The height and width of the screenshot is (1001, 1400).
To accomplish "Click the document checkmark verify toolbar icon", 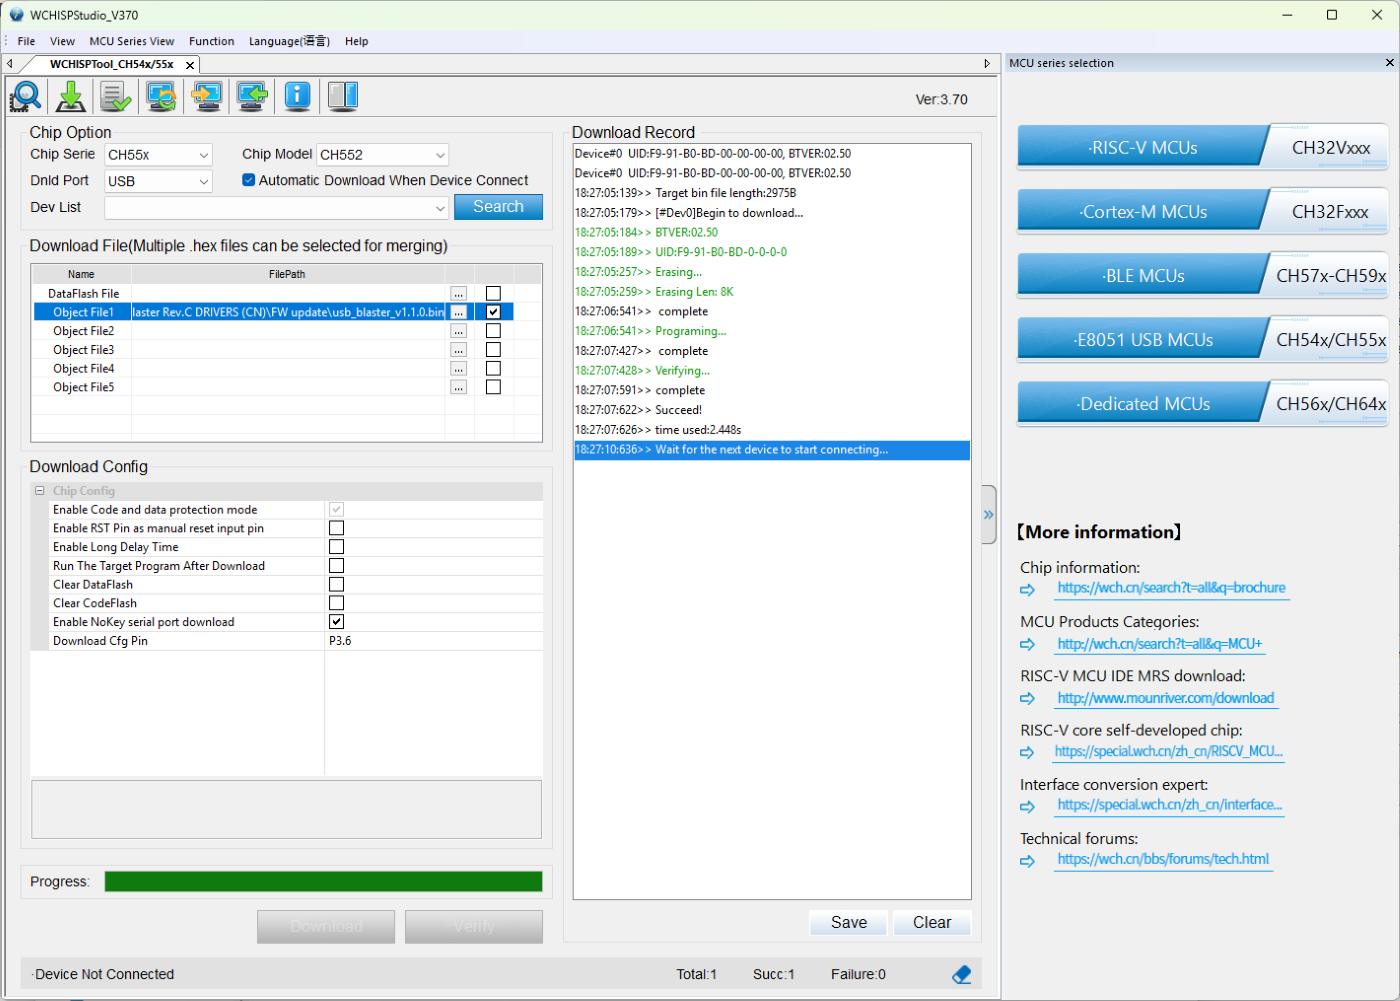I will pyautogui.click(x=116, y=96).
